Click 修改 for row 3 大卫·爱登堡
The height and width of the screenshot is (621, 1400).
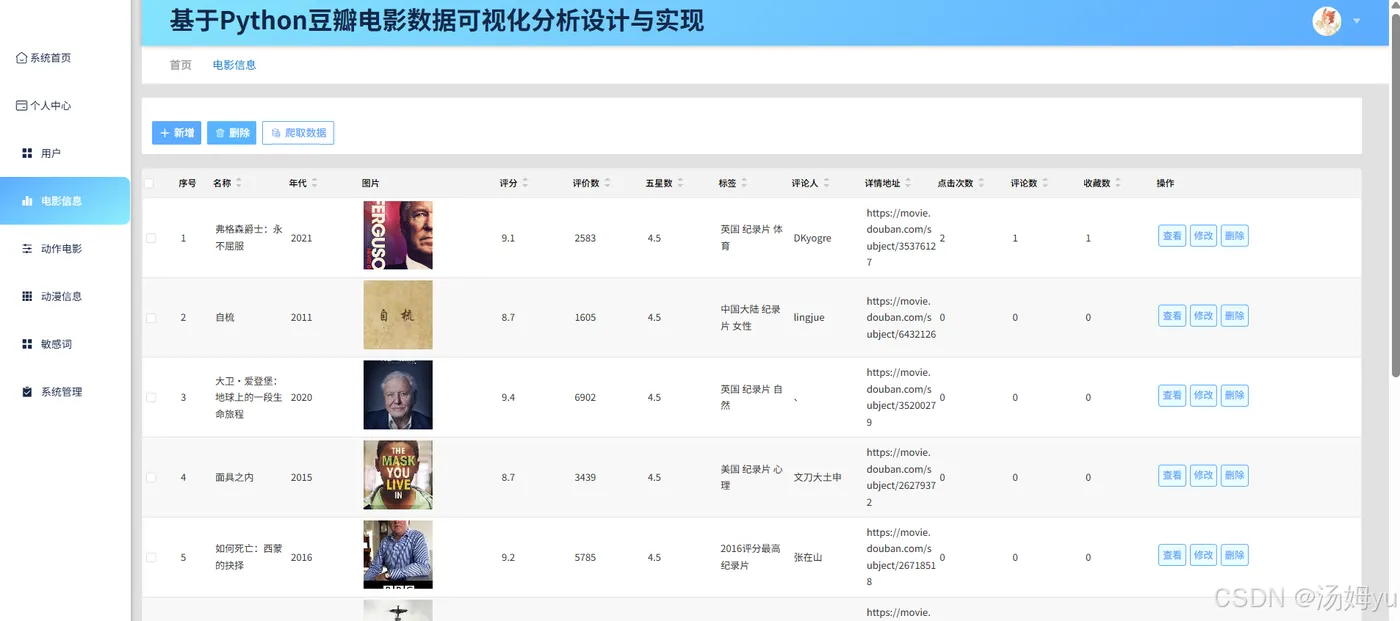(1203, 396)
